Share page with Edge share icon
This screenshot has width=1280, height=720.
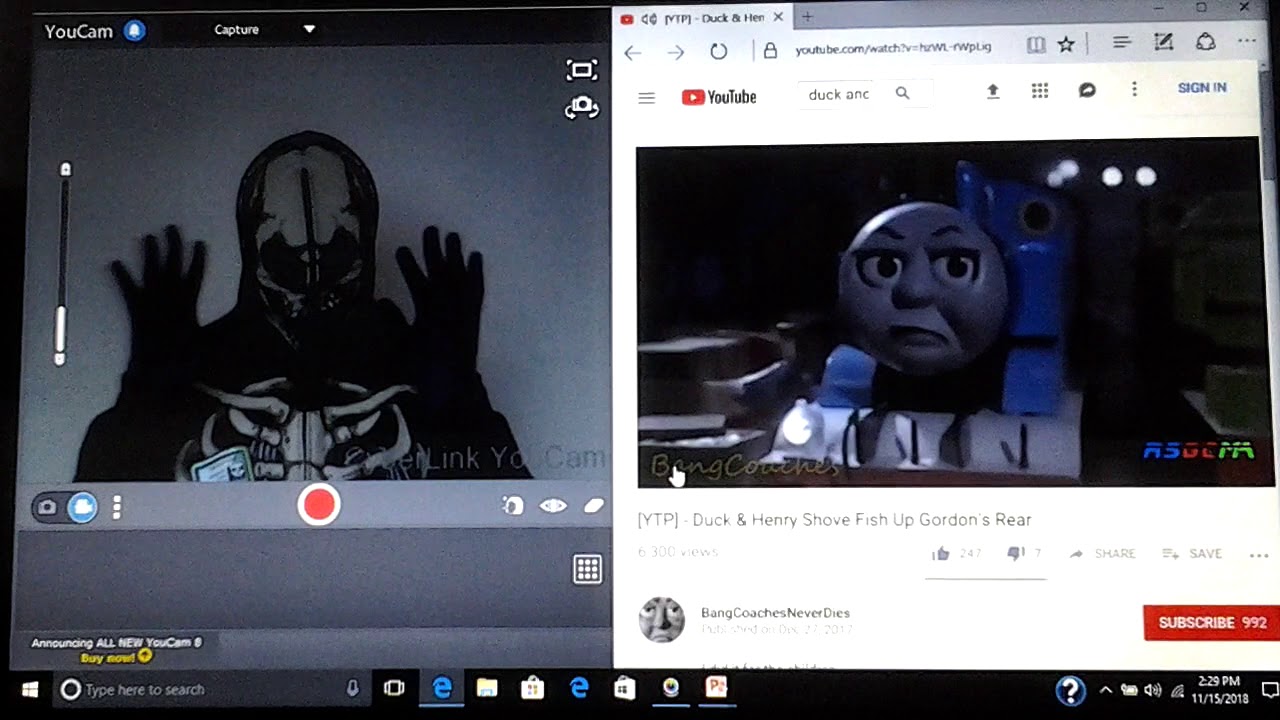click(x=1206, y=41)
